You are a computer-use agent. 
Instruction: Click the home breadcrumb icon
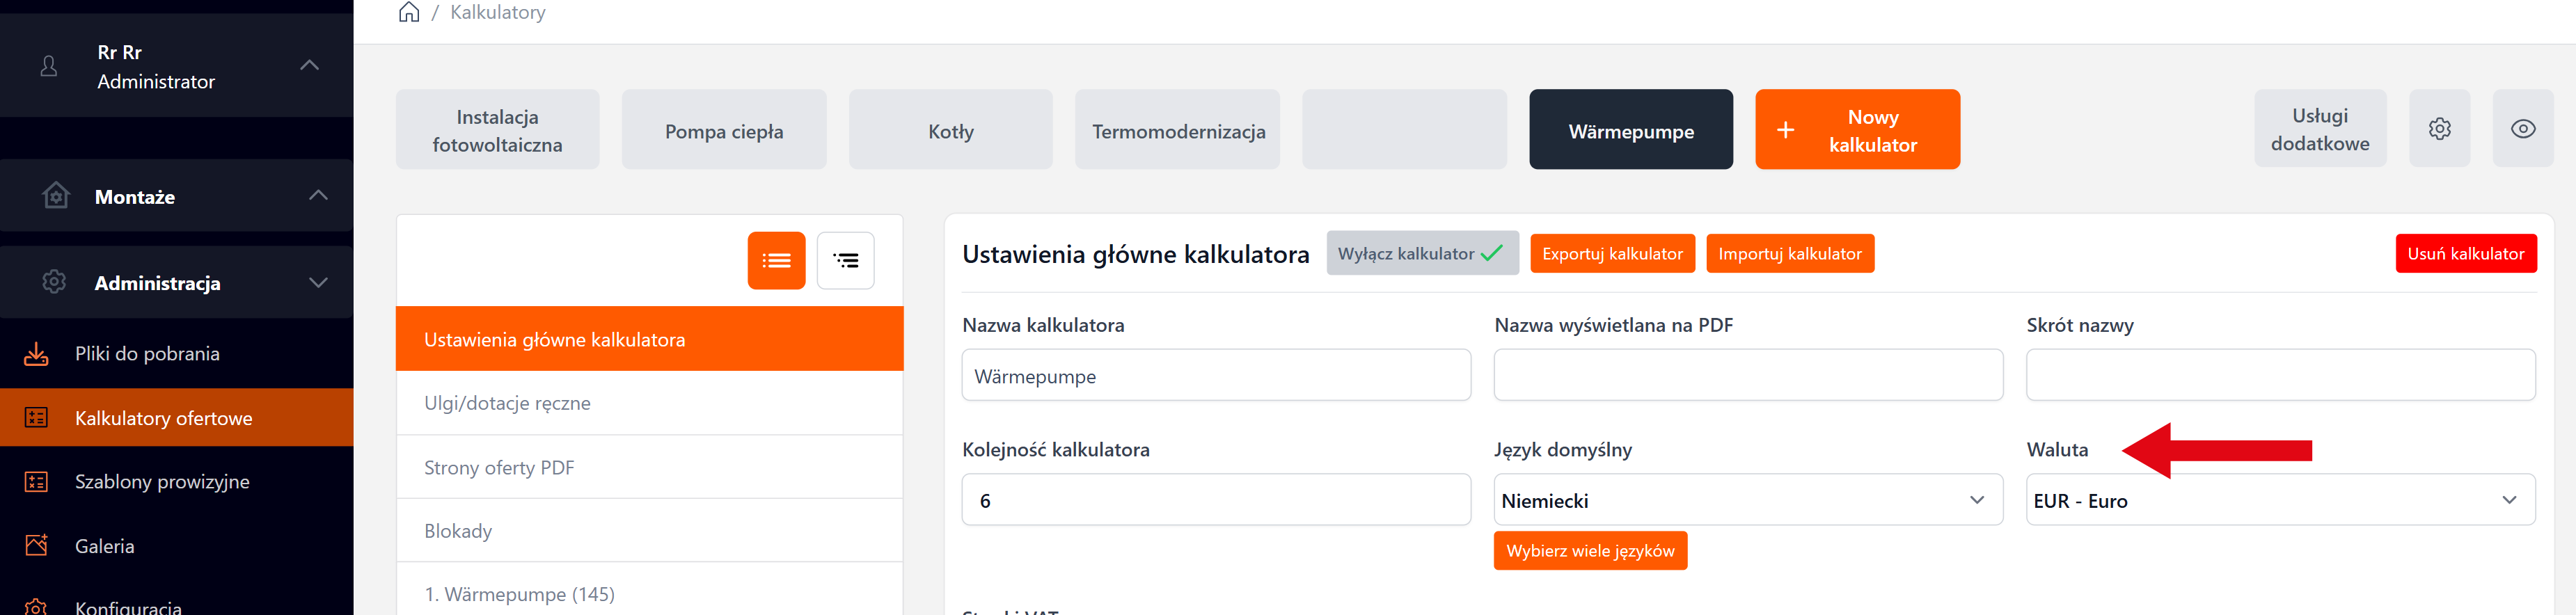pyautogui.click(x=408, y=11)
